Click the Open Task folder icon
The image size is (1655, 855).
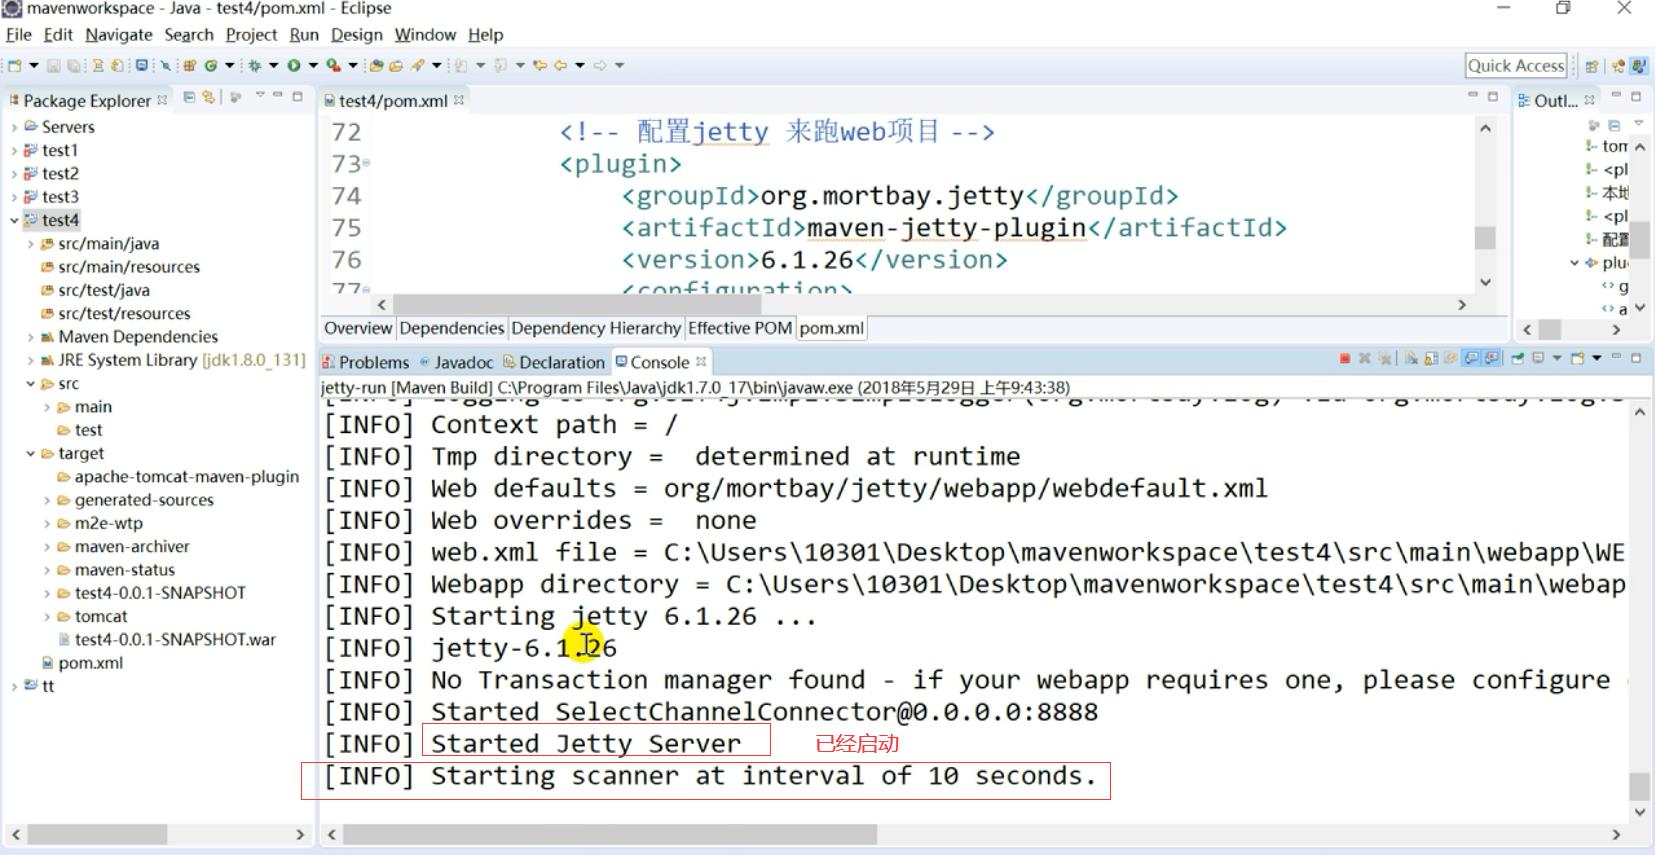(x=396, y=66)
